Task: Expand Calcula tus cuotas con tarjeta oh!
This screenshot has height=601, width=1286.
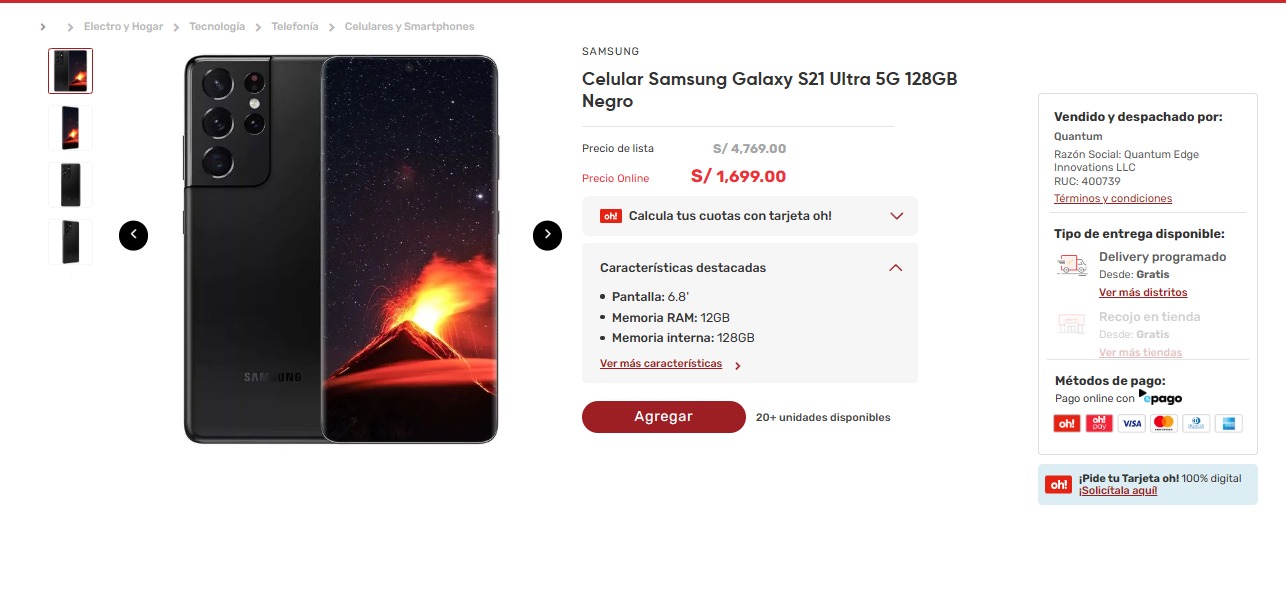Action: coord(750,216)
